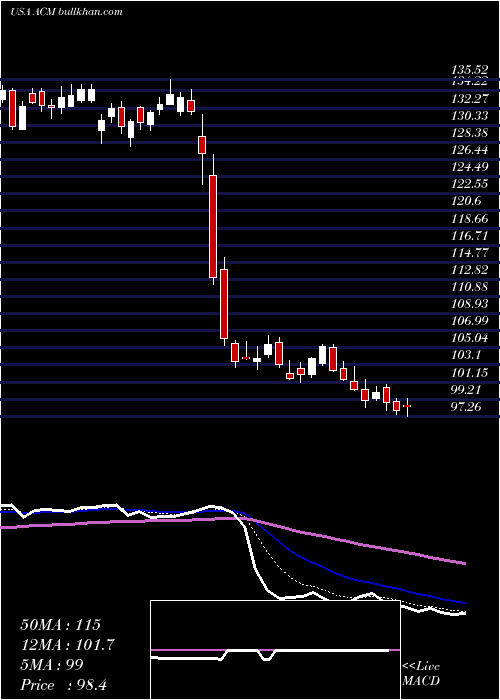This screenshot has height=700, width=500.
Task: Click the 126.44 price level label
Action: pos(469,150)
